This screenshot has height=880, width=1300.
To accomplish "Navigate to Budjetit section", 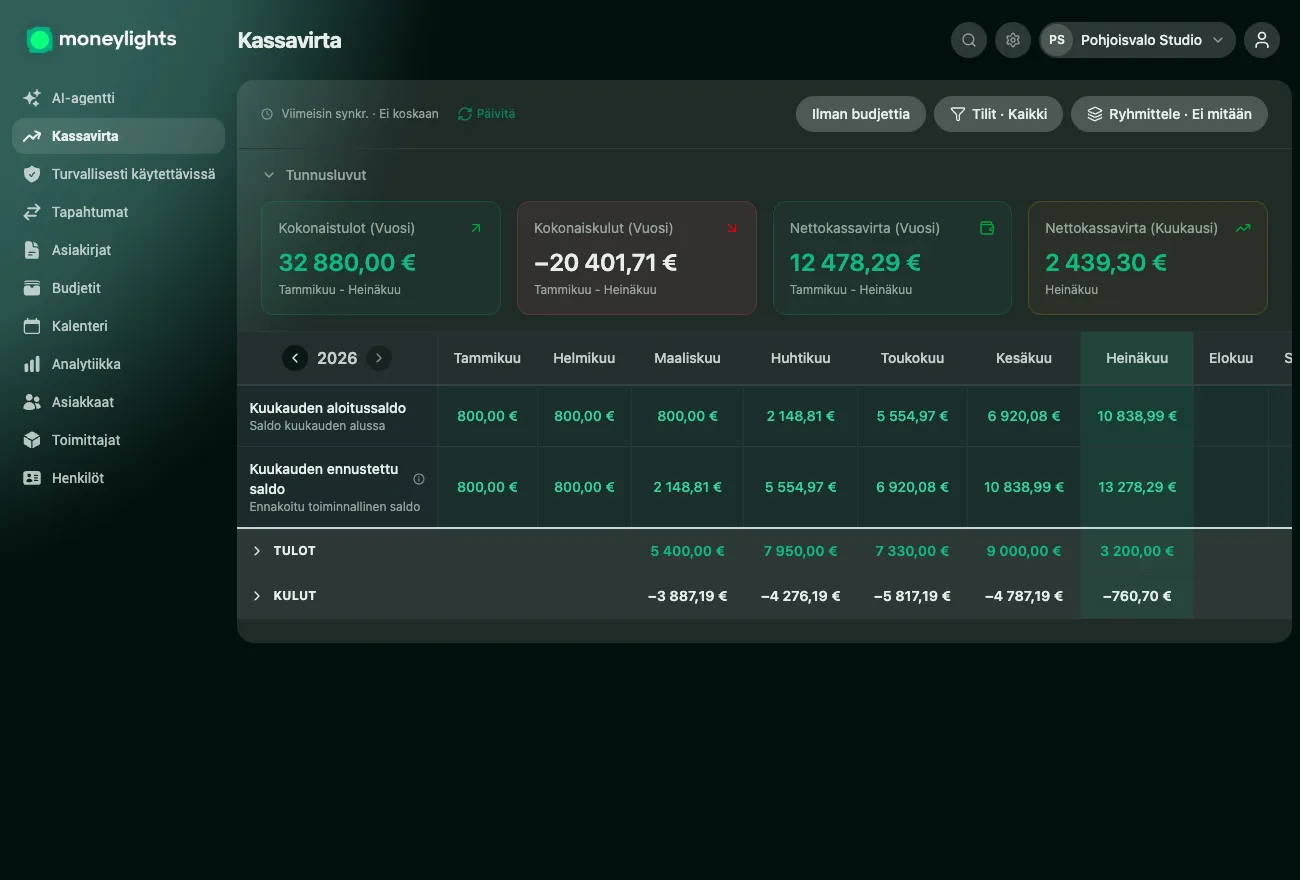I will (118, 288).
